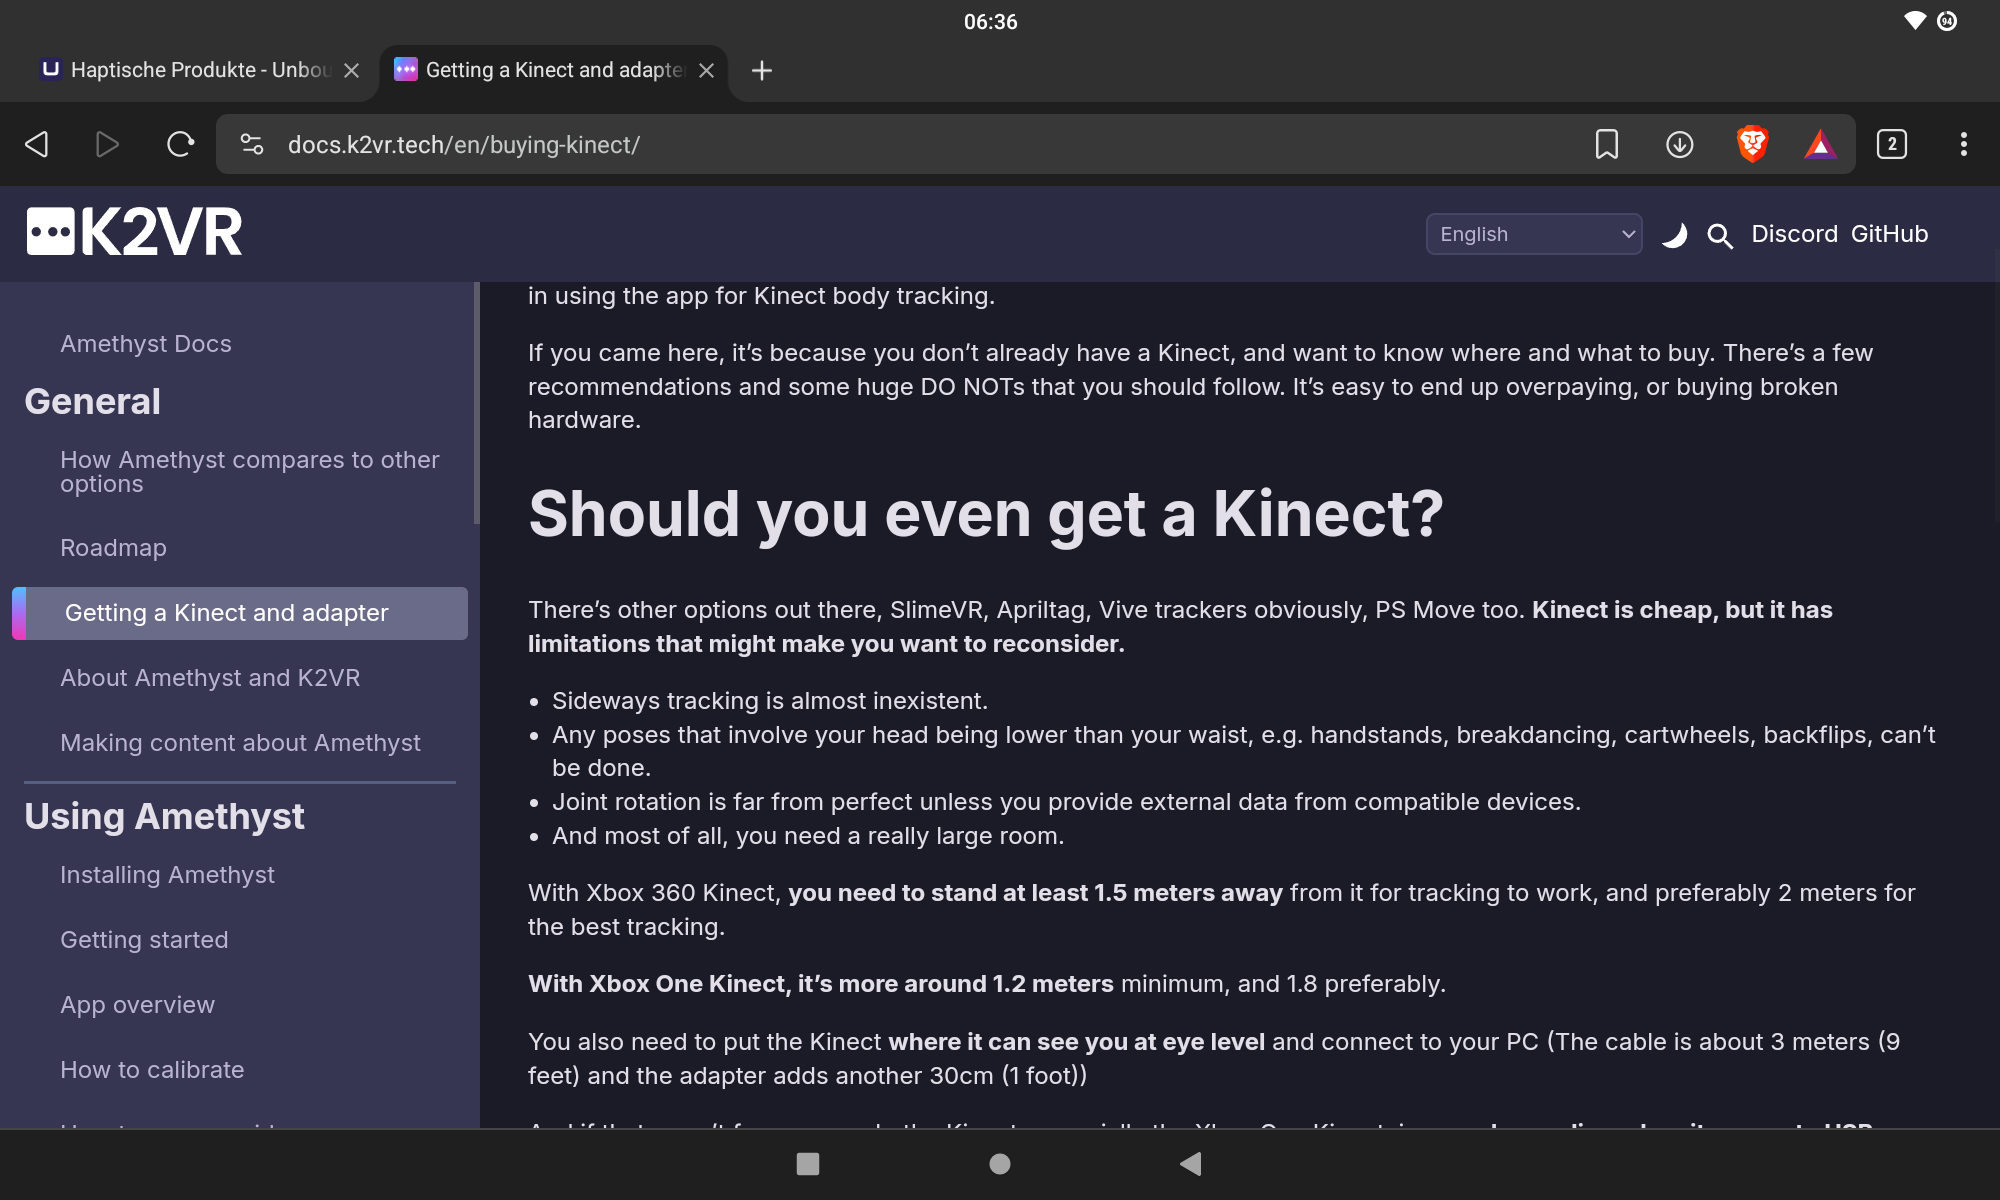Open Brave Rewards triangle icon
The width and height of the screenshot is (2000, 1200).
[x=1820, y=144]
